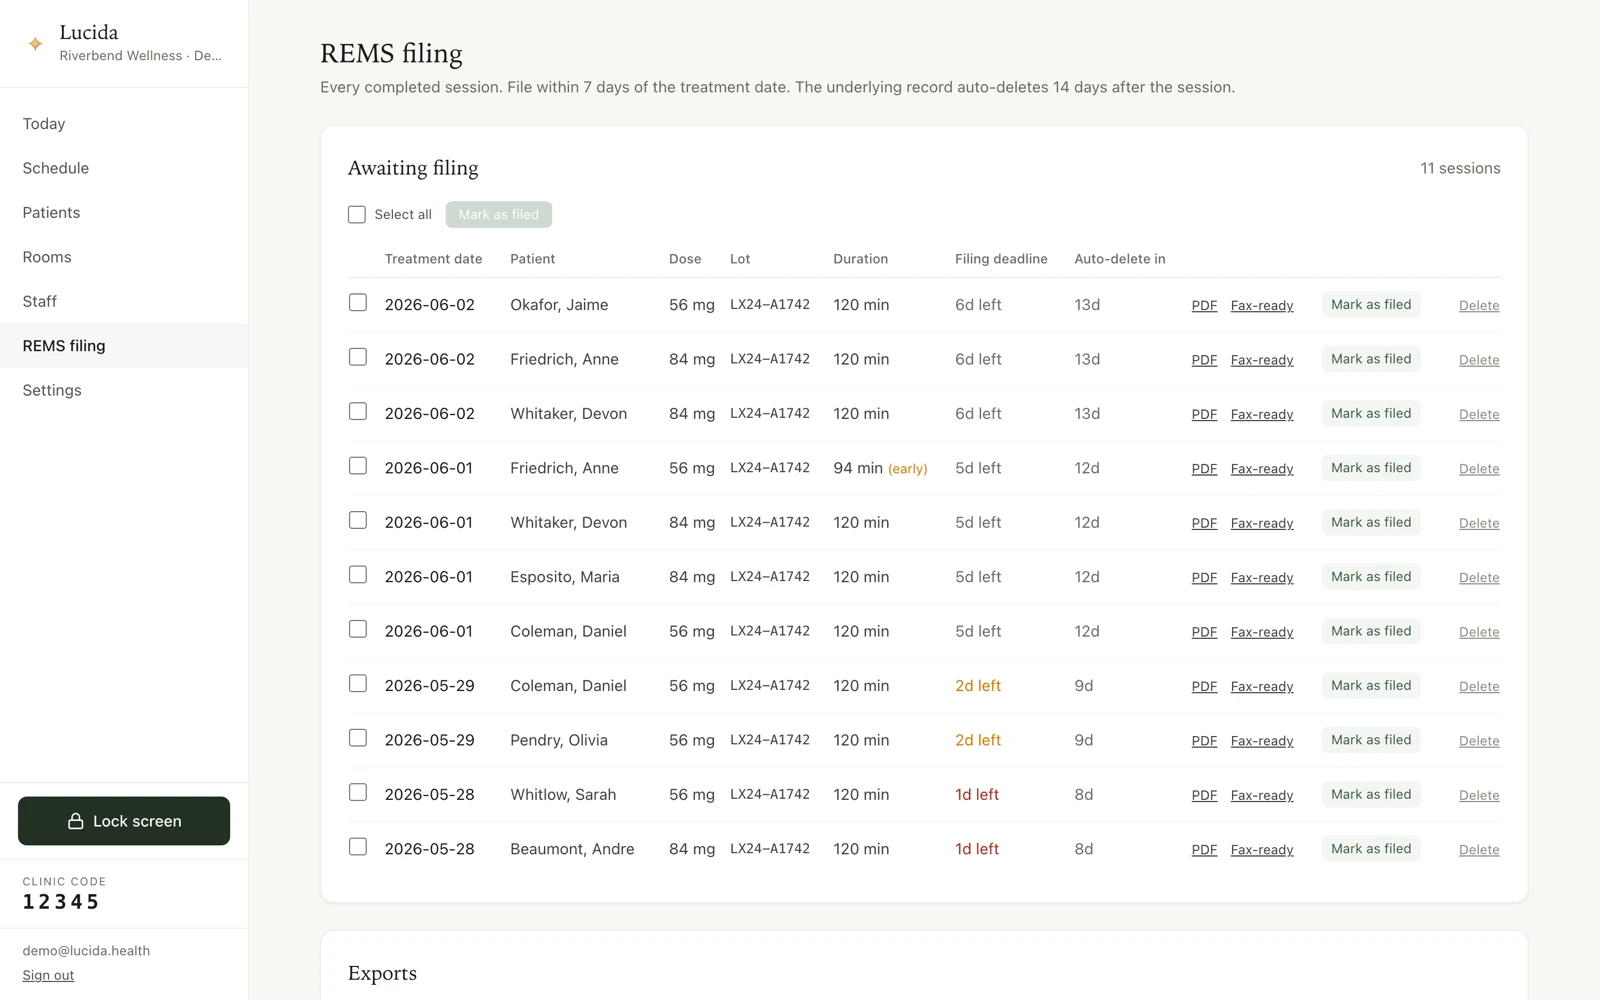Delete the Beaumont, Andre session
The image size is (1600, 1000).
(x=1479, y=850)
